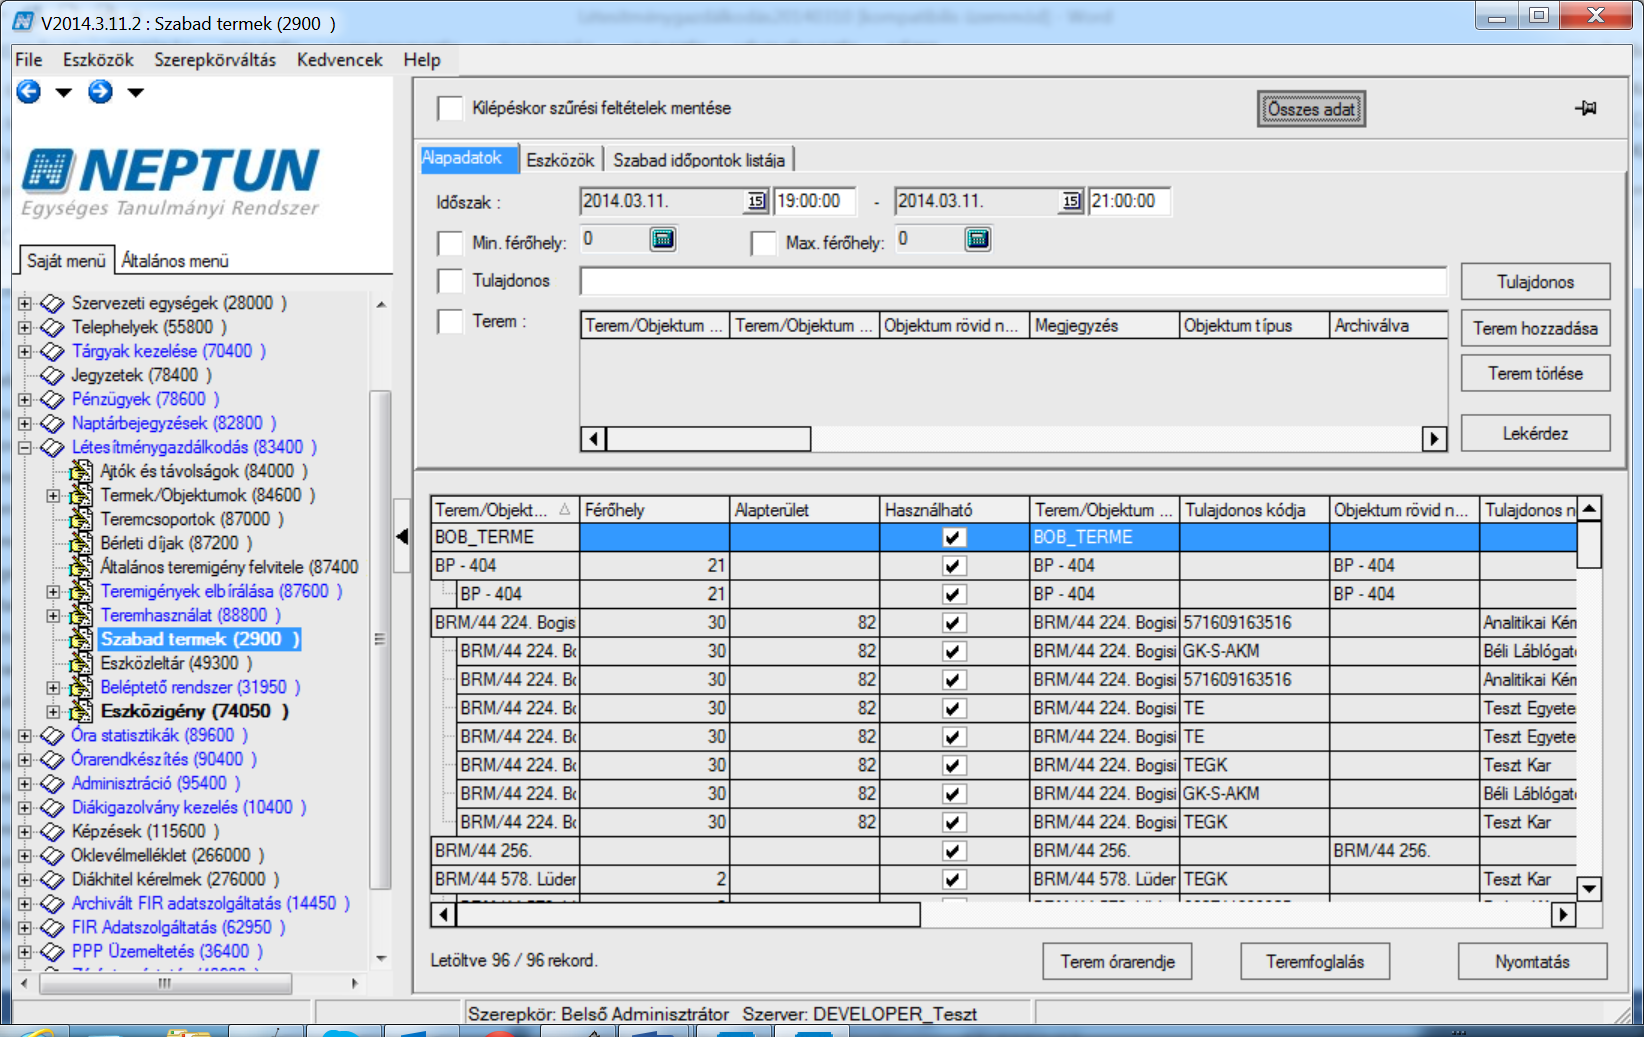Open the forward history dropdown arrow
Image resolution: width=1644 pixels, height=1037 pixels.
(135, 93)
